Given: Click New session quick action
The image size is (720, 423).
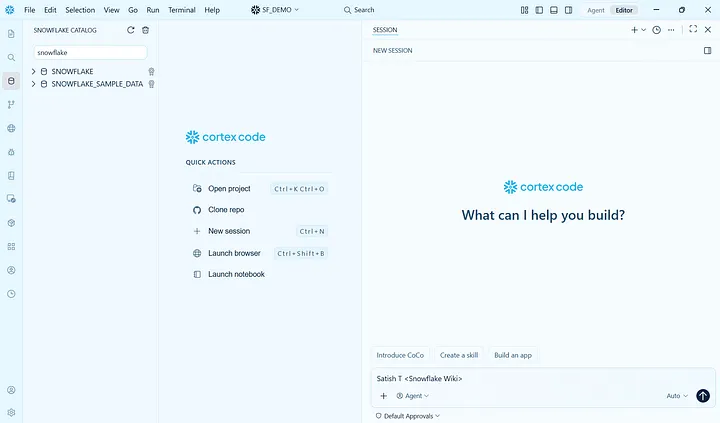Looking at the screenshot, I should (x=260, y=231).
